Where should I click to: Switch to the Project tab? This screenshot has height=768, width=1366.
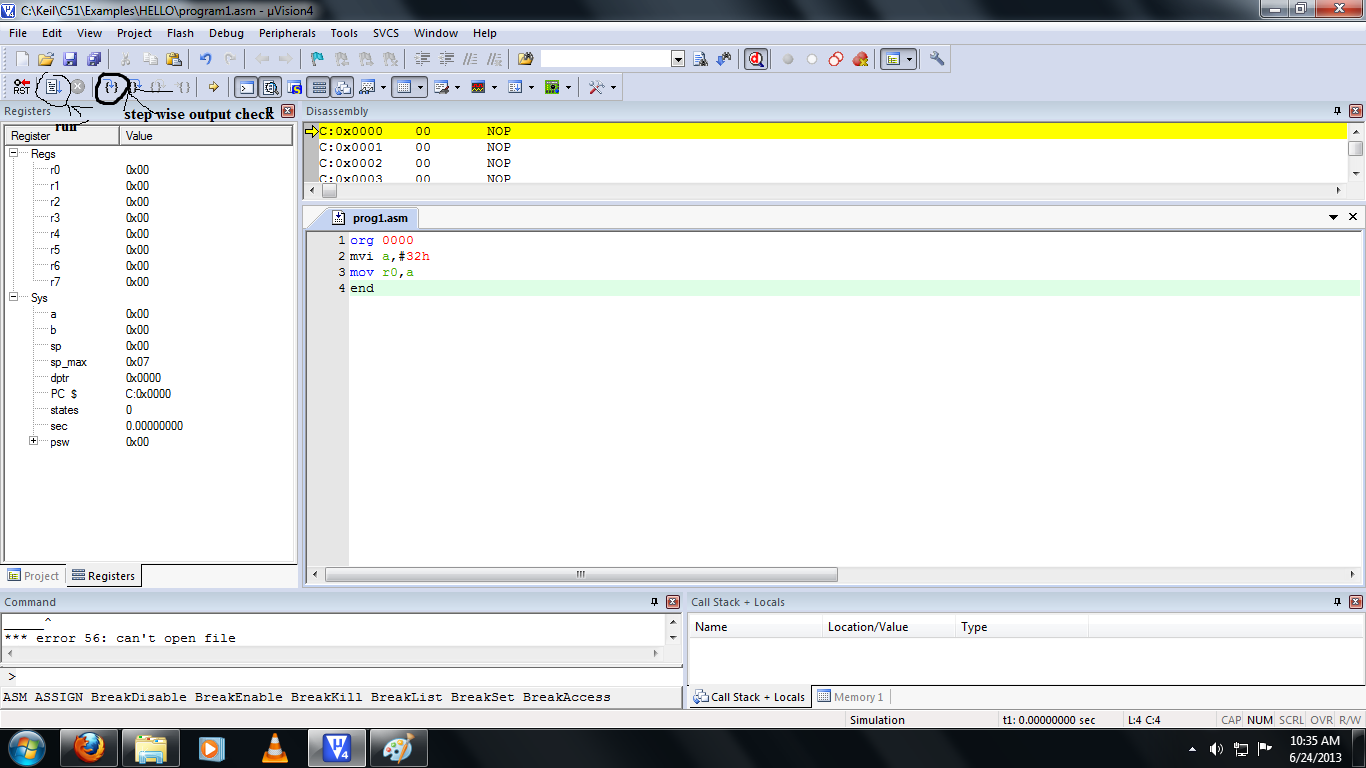[33, 576]
